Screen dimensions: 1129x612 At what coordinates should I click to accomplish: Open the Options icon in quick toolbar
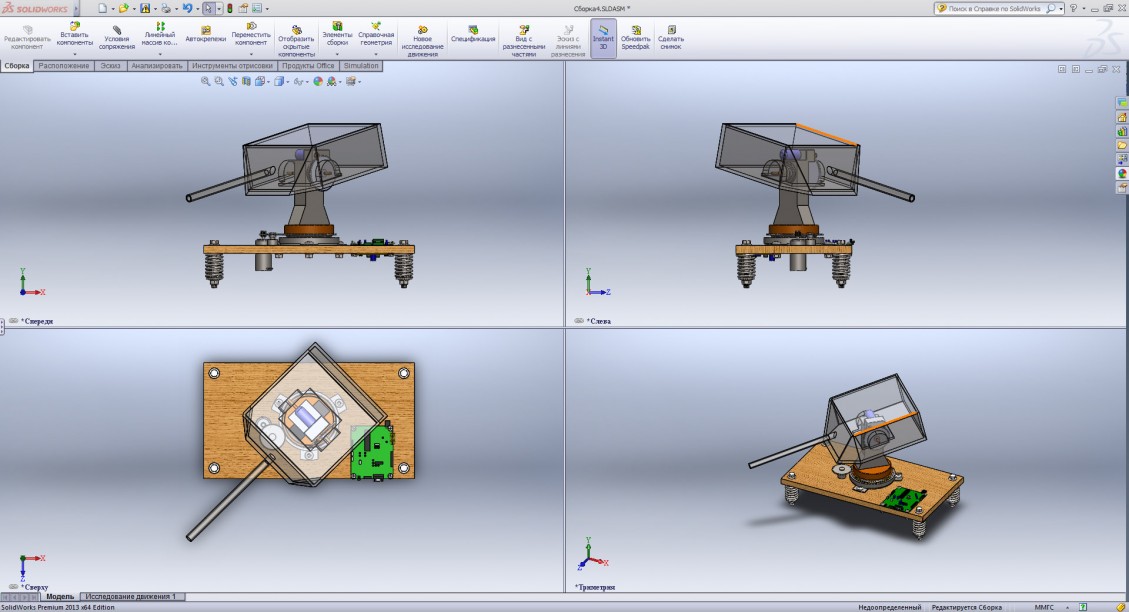(x=256, y=9)
